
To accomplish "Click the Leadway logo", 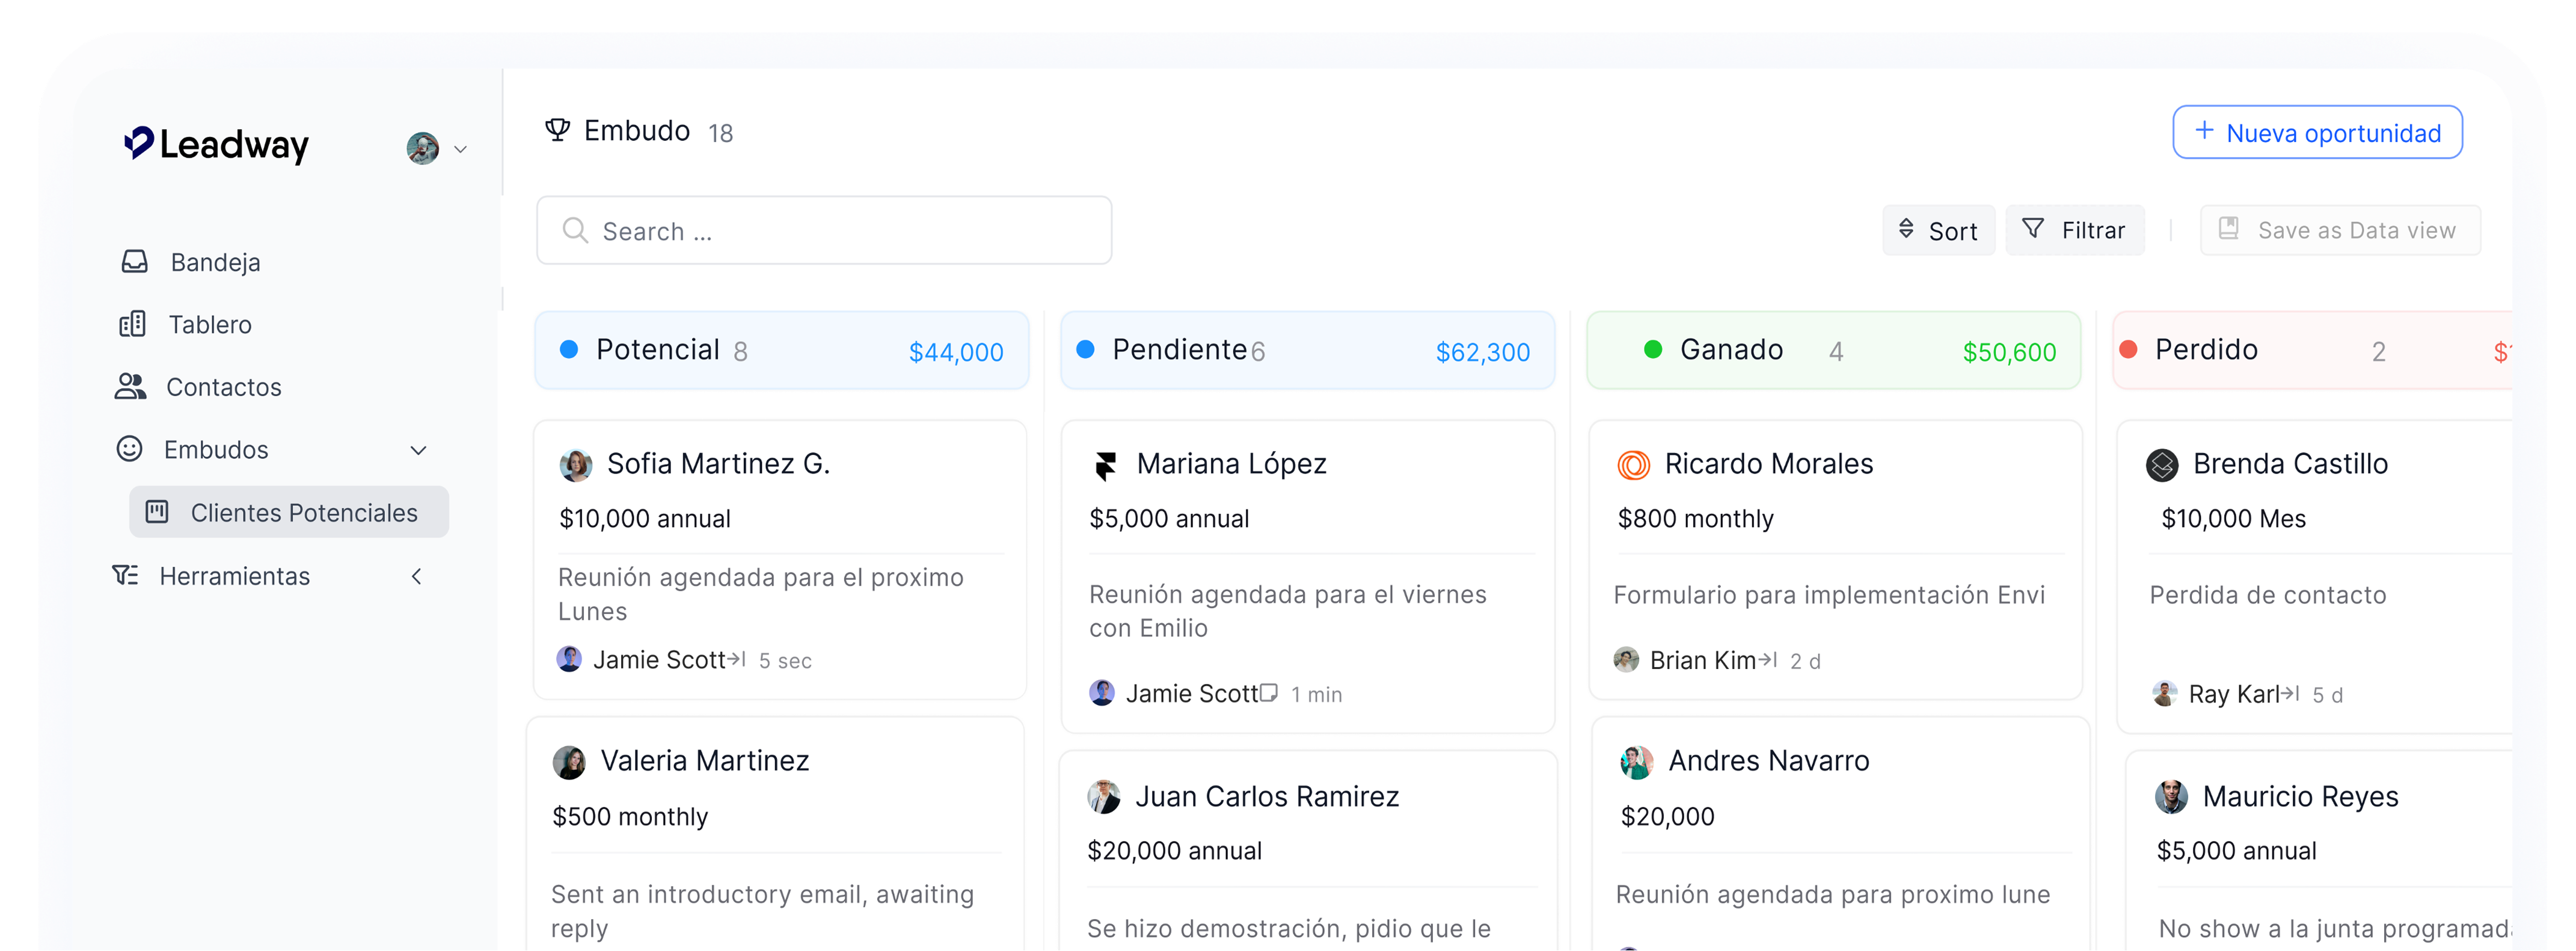I will [x=216, y=145].
